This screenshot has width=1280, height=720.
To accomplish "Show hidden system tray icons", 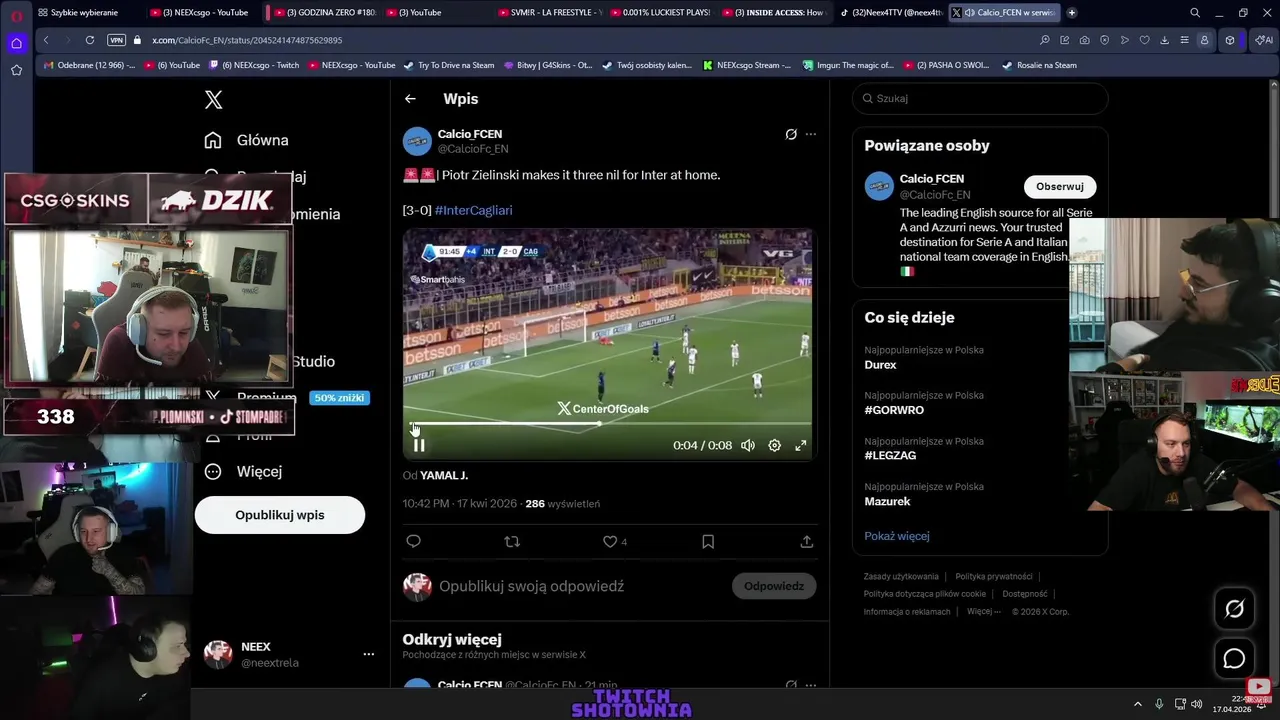I will (x=1137, y=704).
